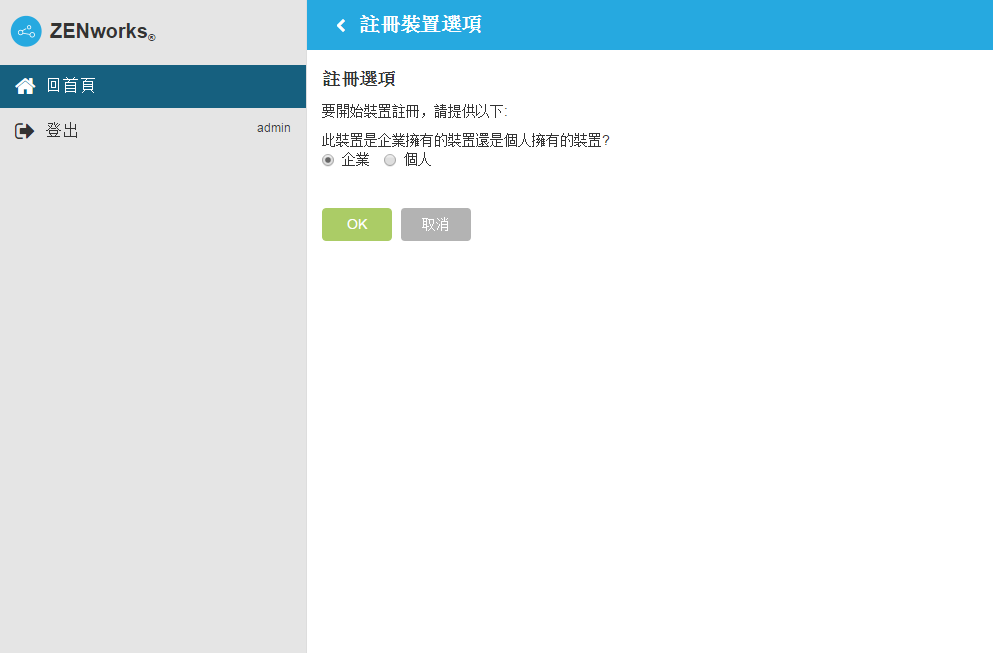Click the admin username label
Viewport: 993px width, 653px height.
274,128
